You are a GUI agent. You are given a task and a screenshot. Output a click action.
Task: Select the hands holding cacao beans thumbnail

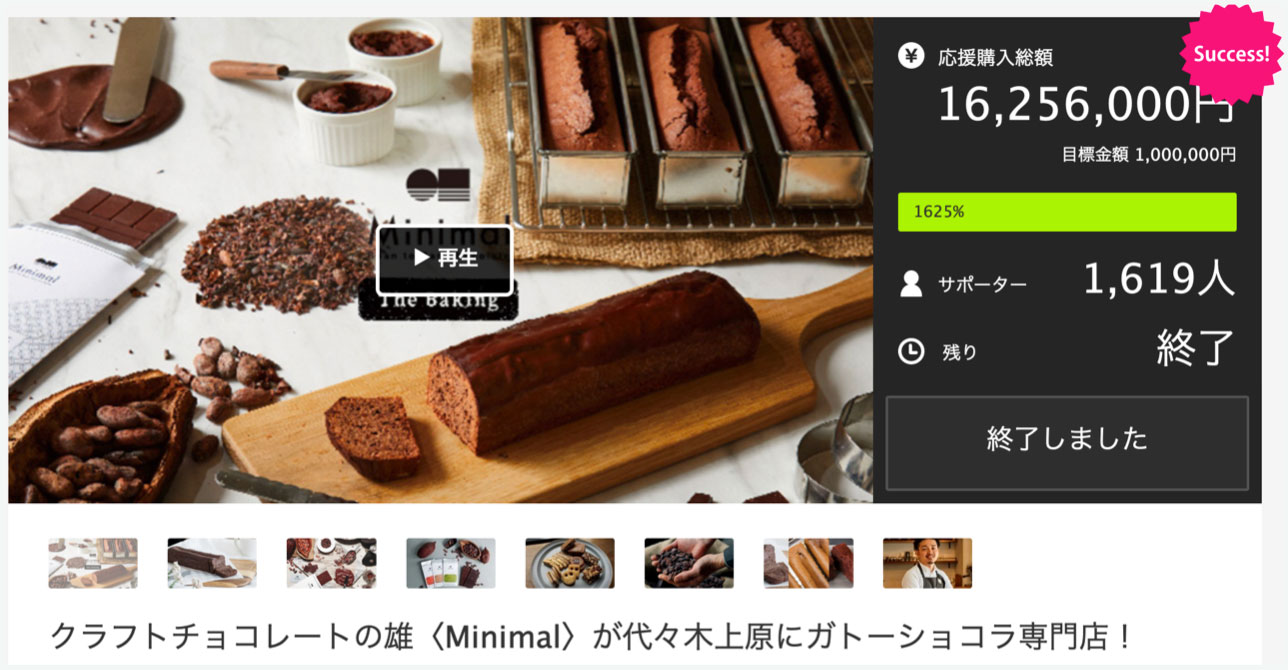coord(689,563)
